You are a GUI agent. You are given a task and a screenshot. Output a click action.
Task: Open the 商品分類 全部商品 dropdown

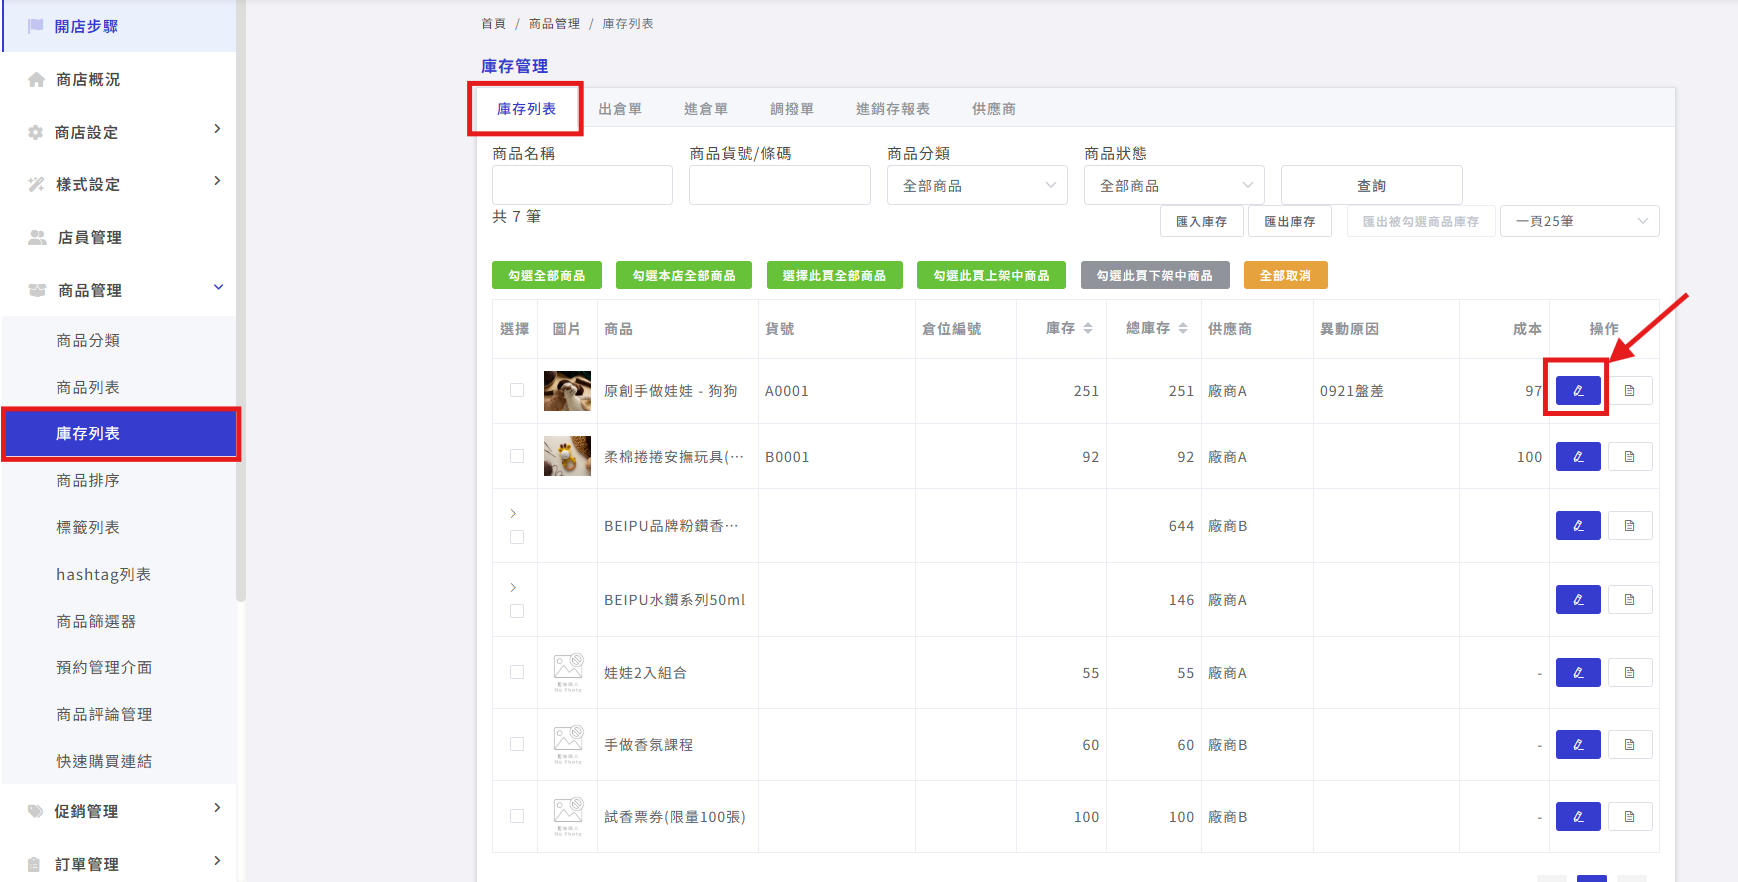[x=977, y=185]
